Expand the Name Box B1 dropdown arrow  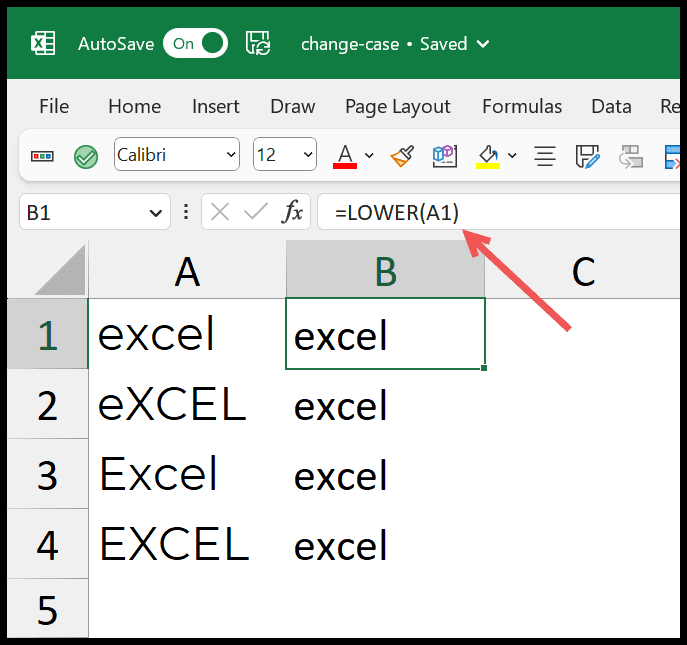point(156,213)
